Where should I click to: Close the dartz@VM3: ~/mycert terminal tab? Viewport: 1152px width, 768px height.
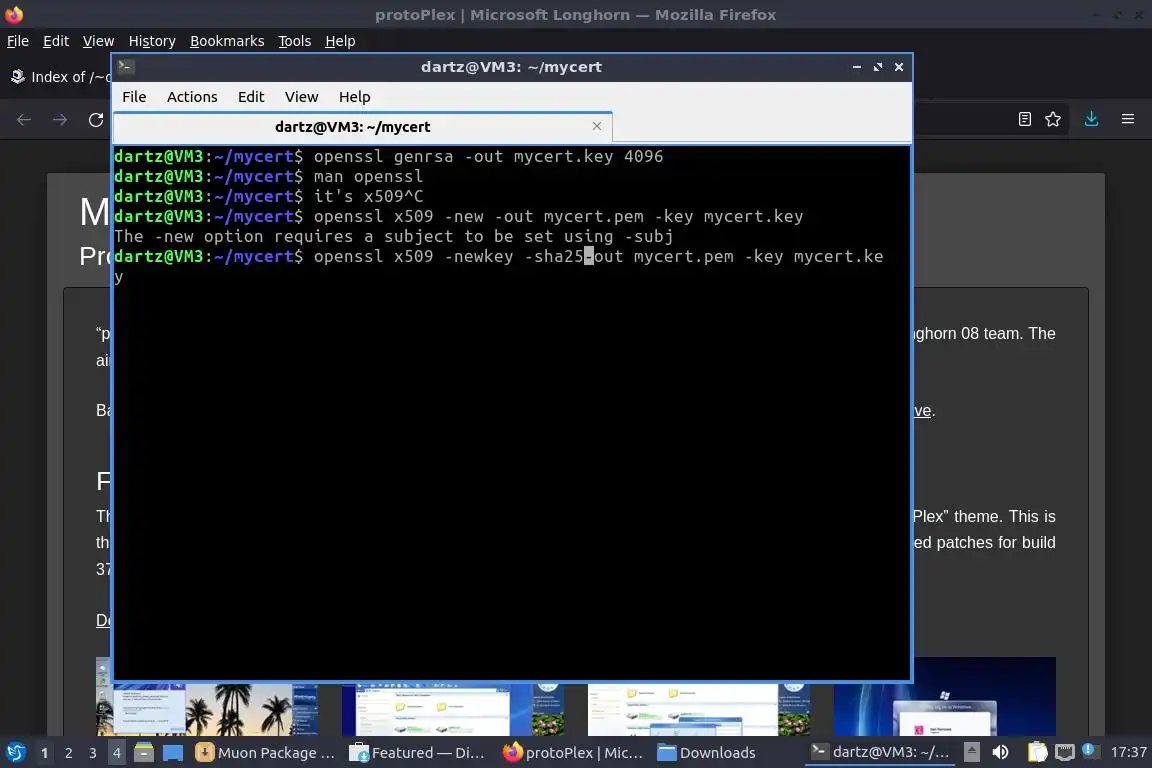pos(597,126)
